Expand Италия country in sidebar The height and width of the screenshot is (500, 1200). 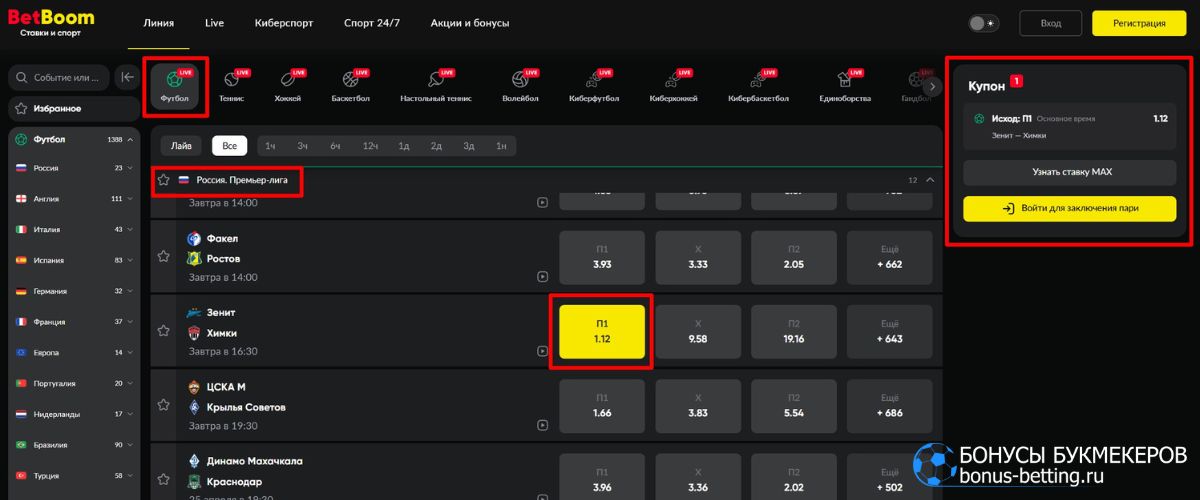(x=74, y=229)
